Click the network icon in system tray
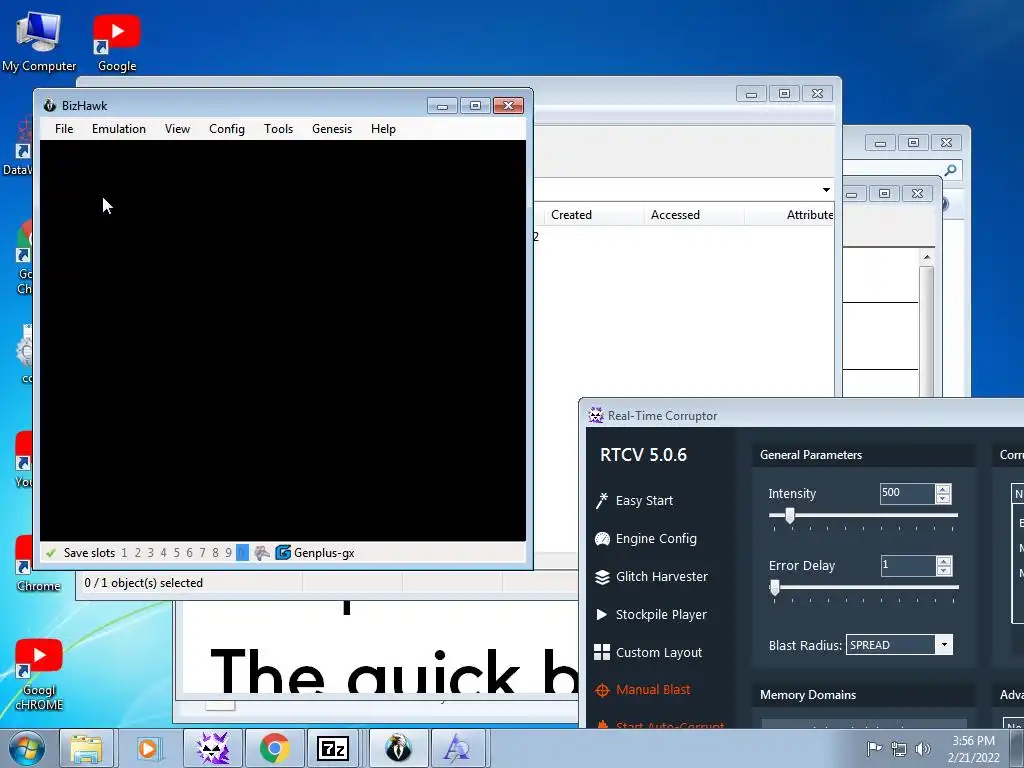This screenshot has height=768, width=1024. click(x=899, y=748)
